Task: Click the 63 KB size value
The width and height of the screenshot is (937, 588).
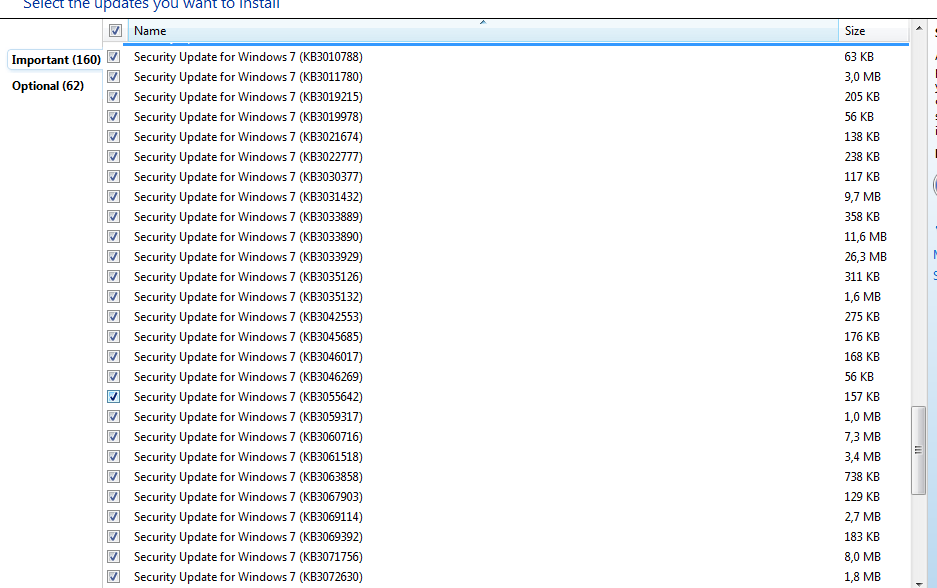Action: [859, 57]
